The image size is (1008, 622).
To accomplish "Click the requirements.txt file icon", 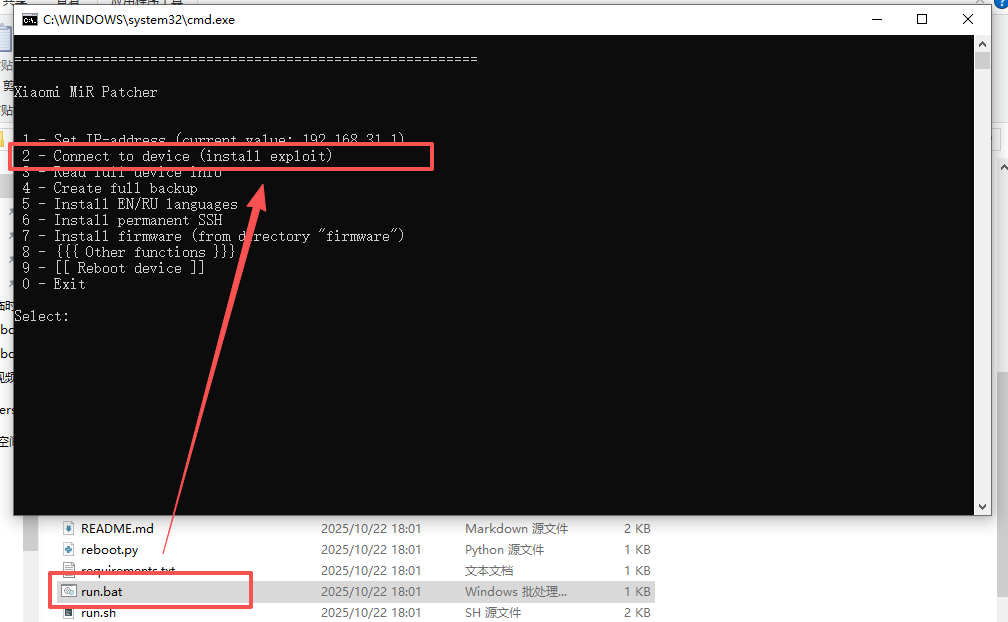I will [x=68, y=570].
